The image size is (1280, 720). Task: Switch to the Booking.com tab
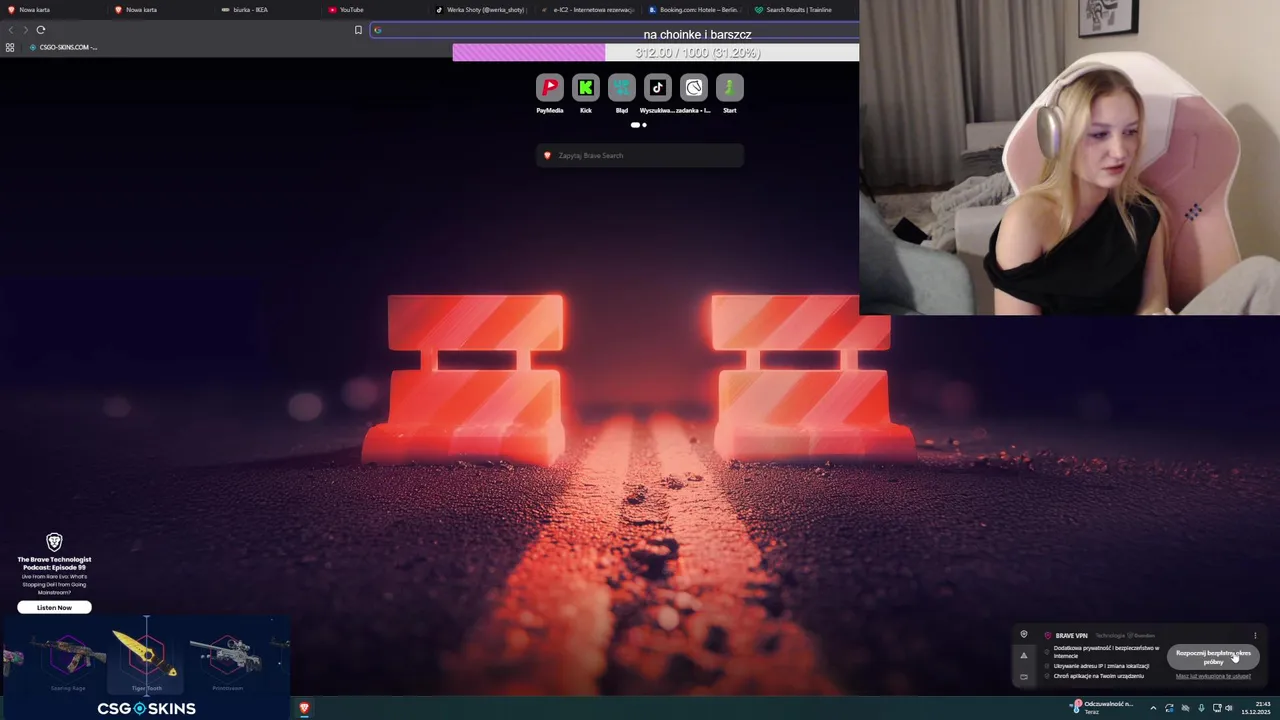point(694,10)
